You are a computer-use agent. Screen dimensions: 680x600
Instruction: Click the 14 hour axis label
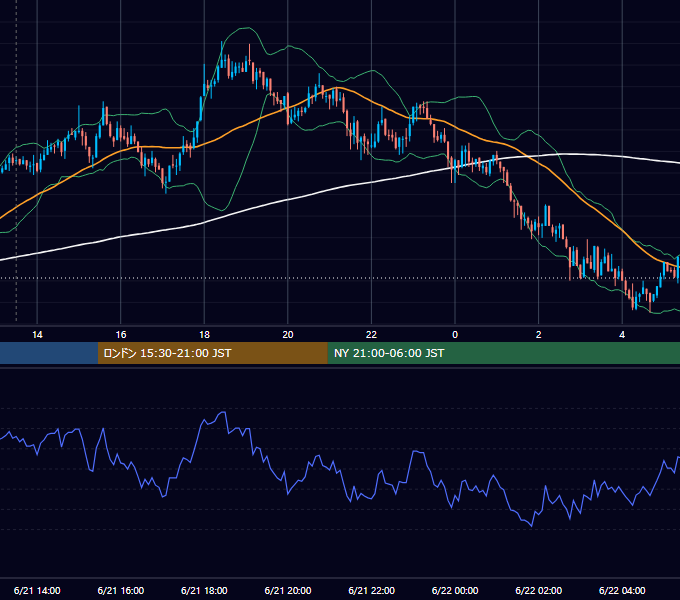[x=37, y=335]
